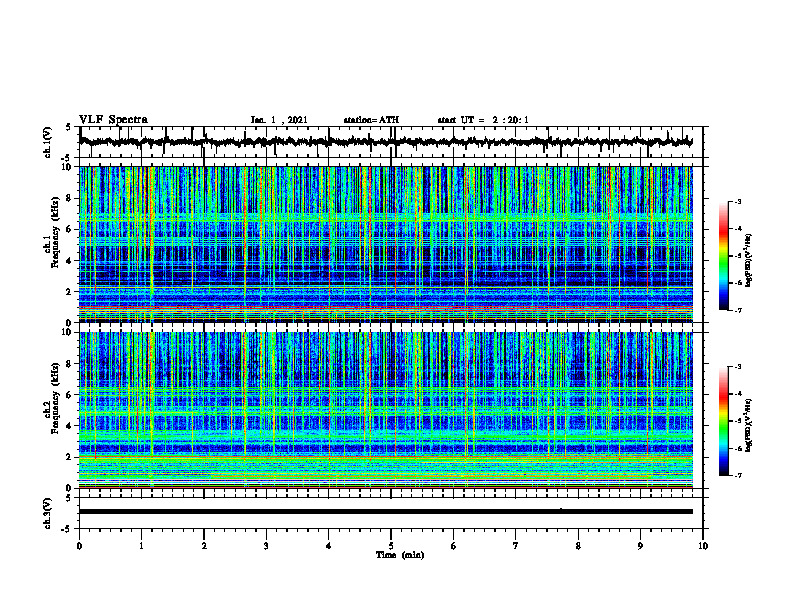
Task: Click the "0" tick on time axis
Action: pyautogui.click(x=79, y=546)
